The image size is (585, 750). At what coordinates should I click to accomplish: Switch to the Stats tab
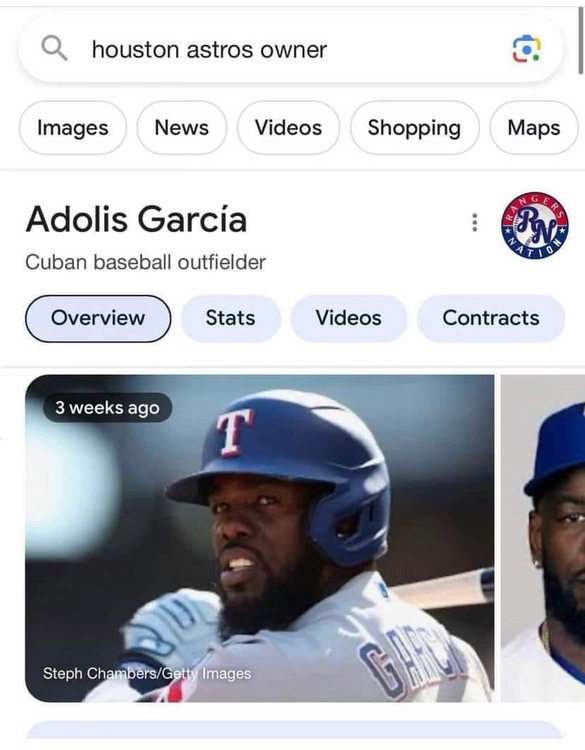(x=231, y=319)
